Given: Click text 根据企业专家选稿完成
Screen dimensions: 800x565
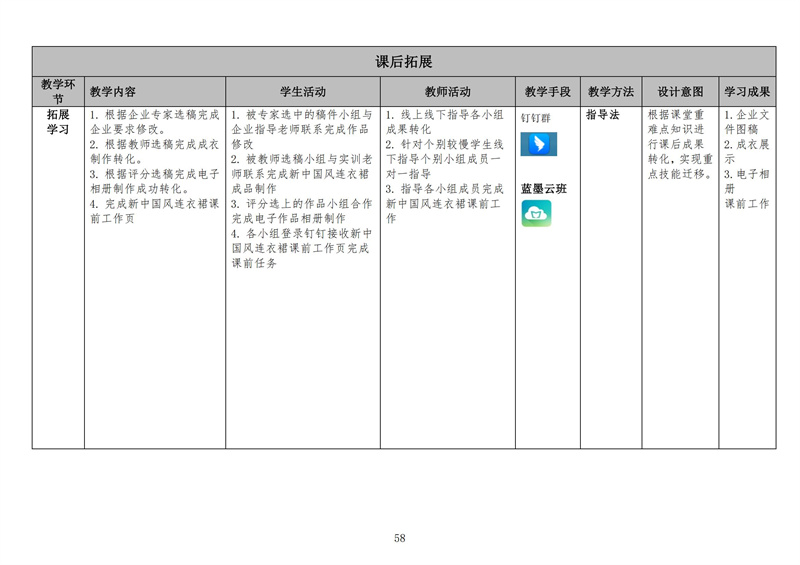Looking at the screenshot, I should 162,115.
